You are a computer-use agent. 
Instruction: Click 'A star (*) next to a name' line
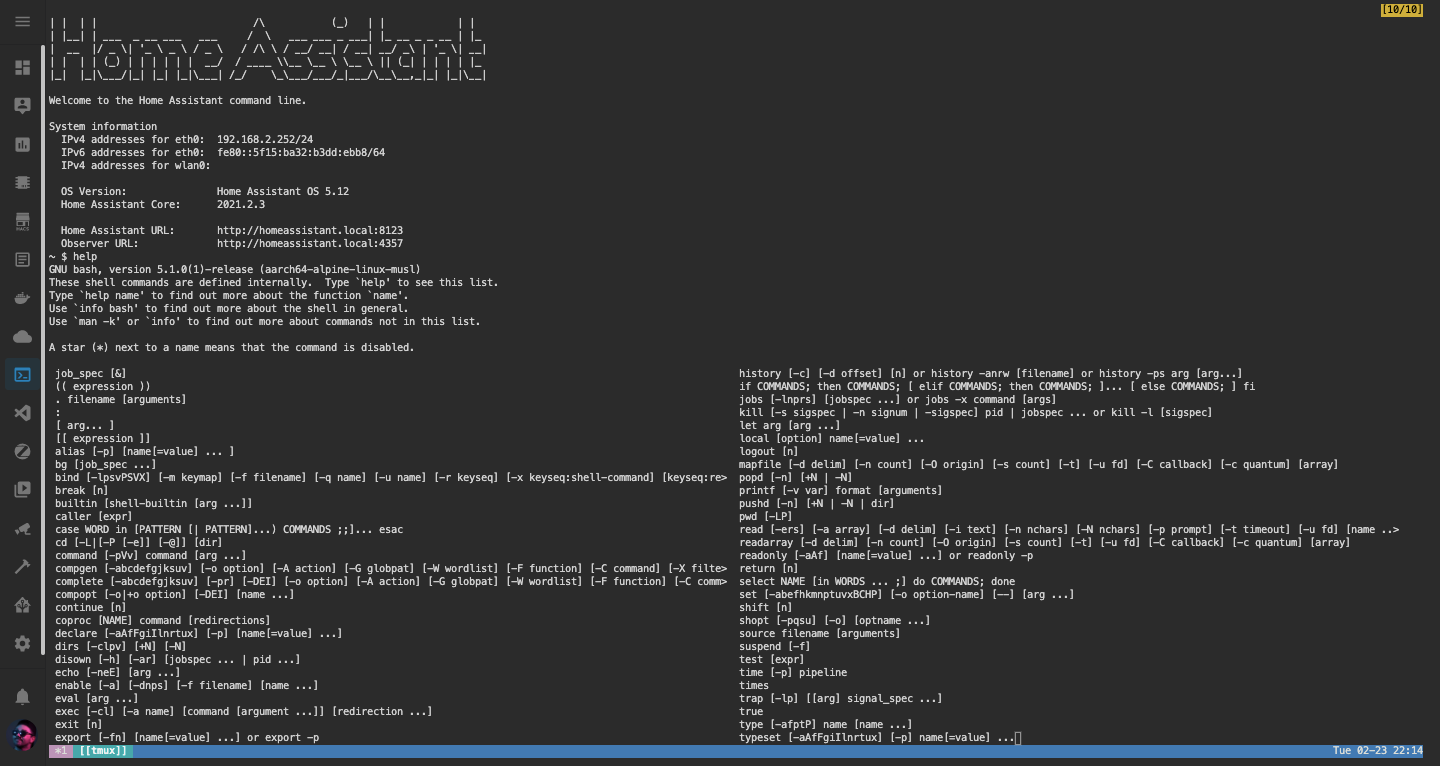[232, 348]
